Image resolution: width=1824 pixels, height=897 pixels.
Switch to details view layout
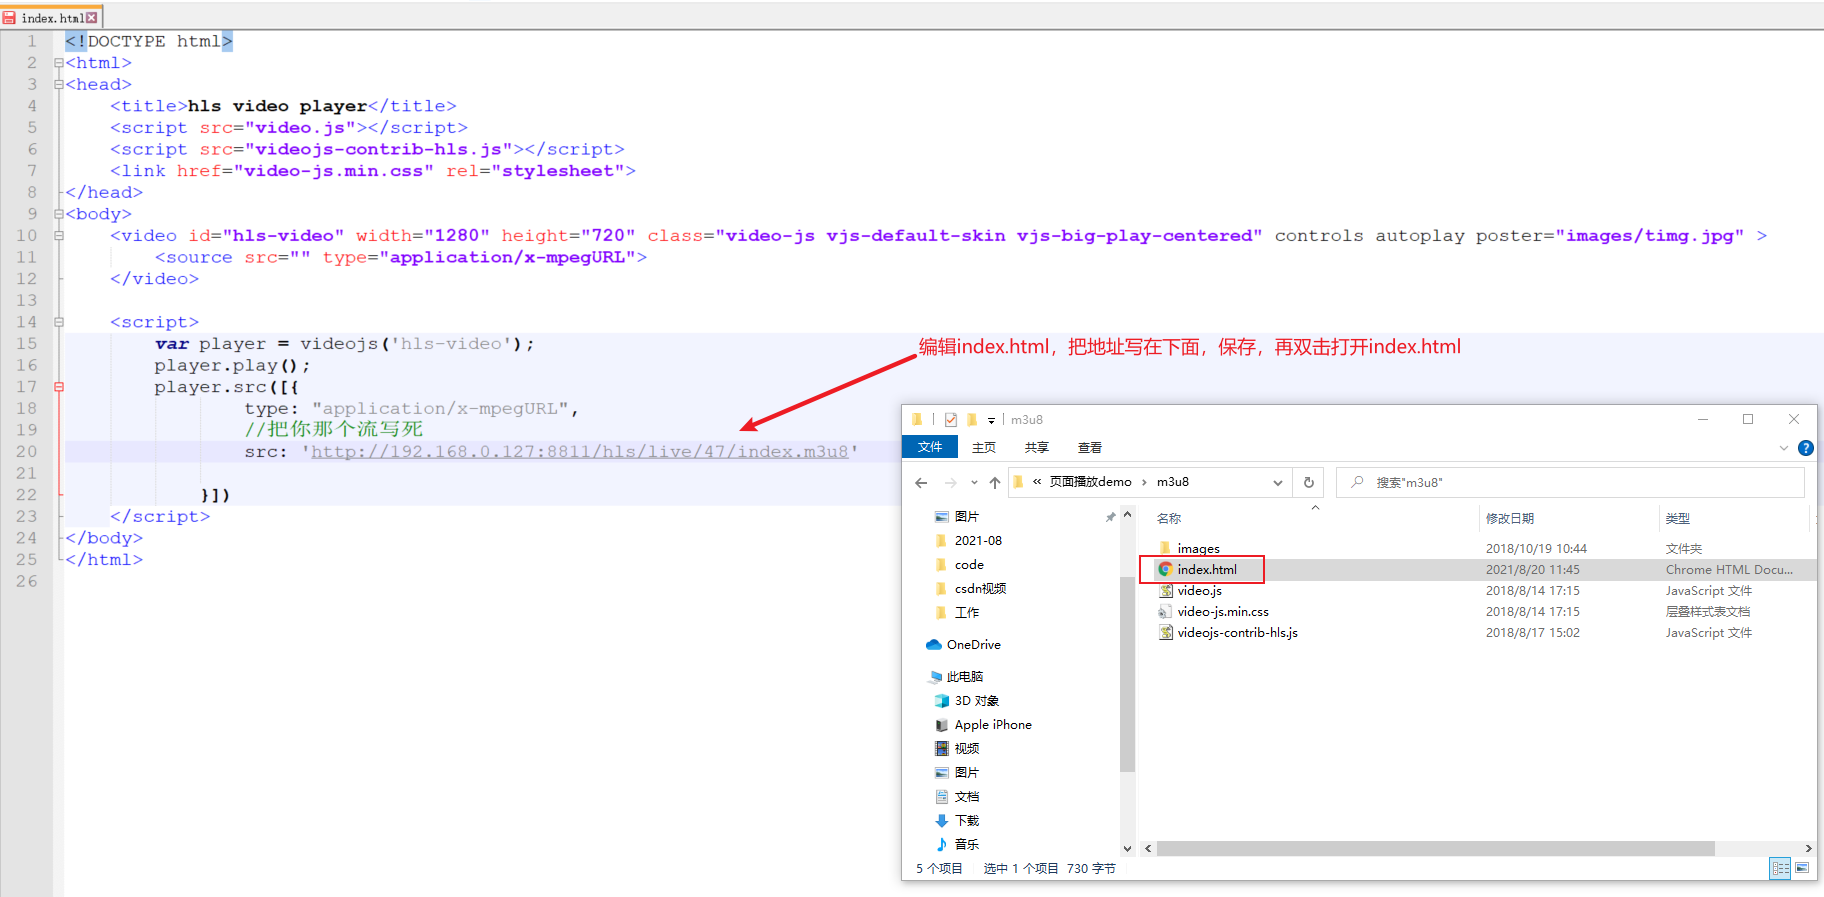click(1780, 868)
